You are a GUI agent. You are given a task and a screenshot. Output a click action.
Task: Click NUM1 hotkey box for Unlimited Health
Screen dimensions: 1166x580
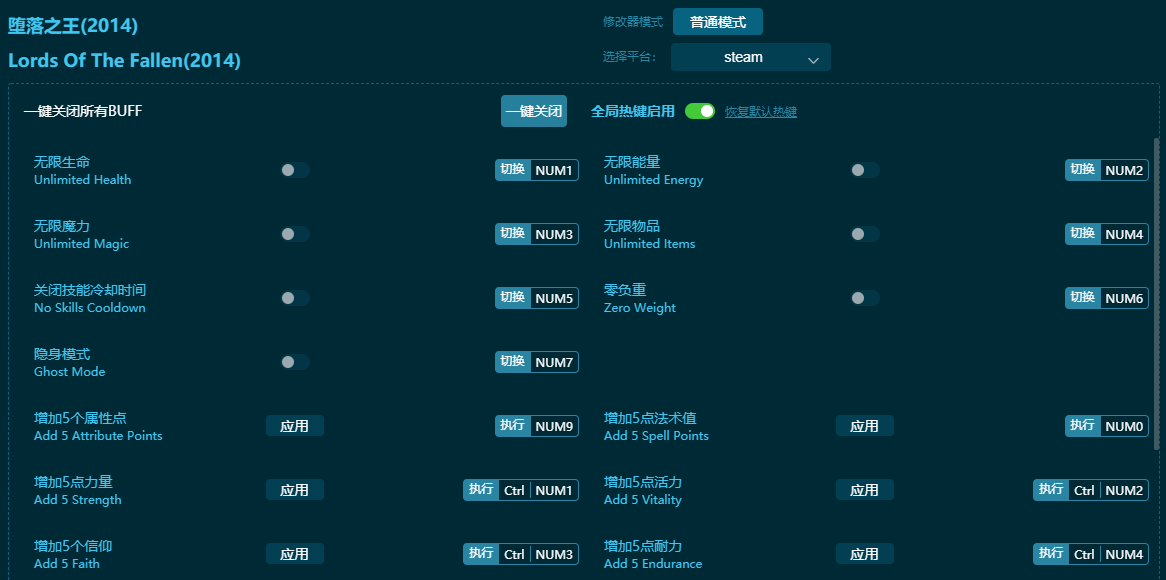tap(554, 170)
